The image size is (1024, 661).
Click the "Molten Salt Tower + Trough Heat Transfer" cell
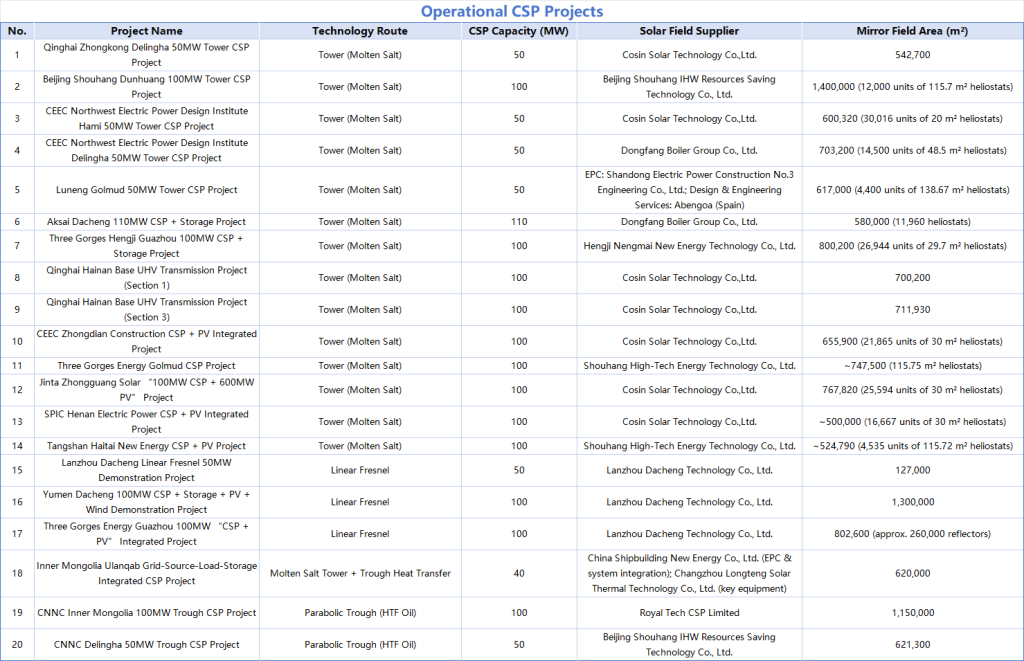(359, 573)
